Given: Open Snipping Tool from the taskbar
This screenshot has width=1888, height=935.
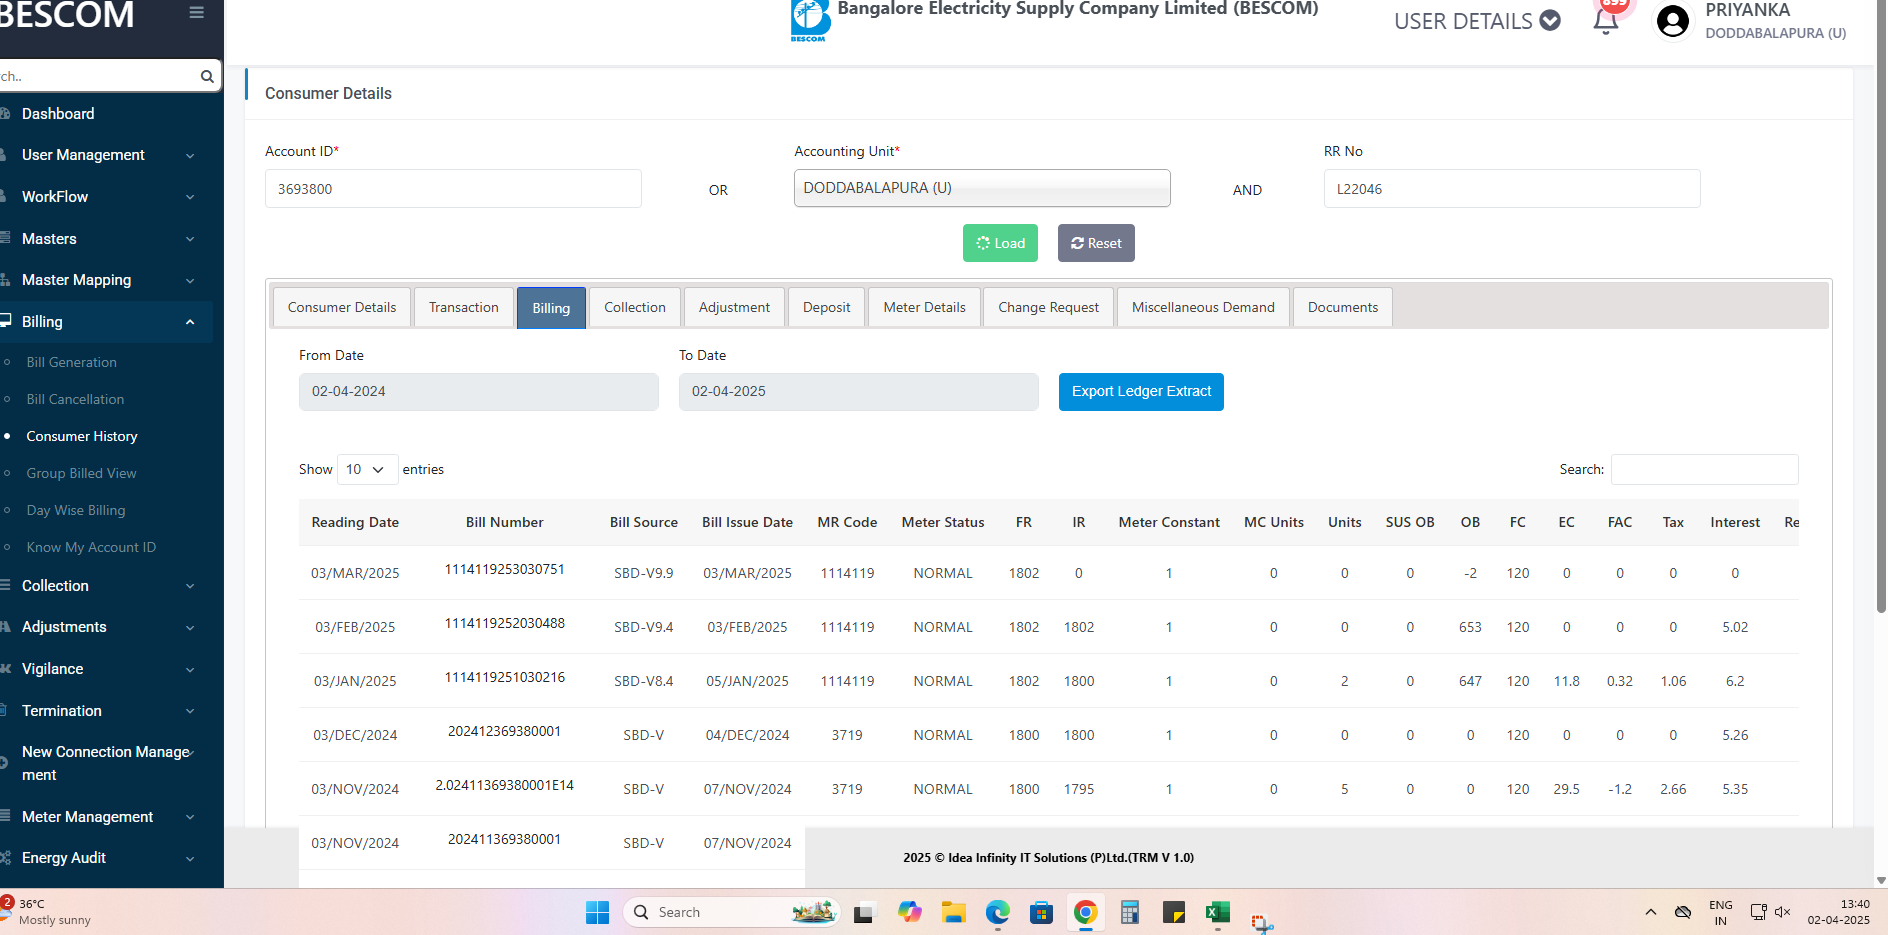Looking at the screenshot, I should tap(1261, 922).
